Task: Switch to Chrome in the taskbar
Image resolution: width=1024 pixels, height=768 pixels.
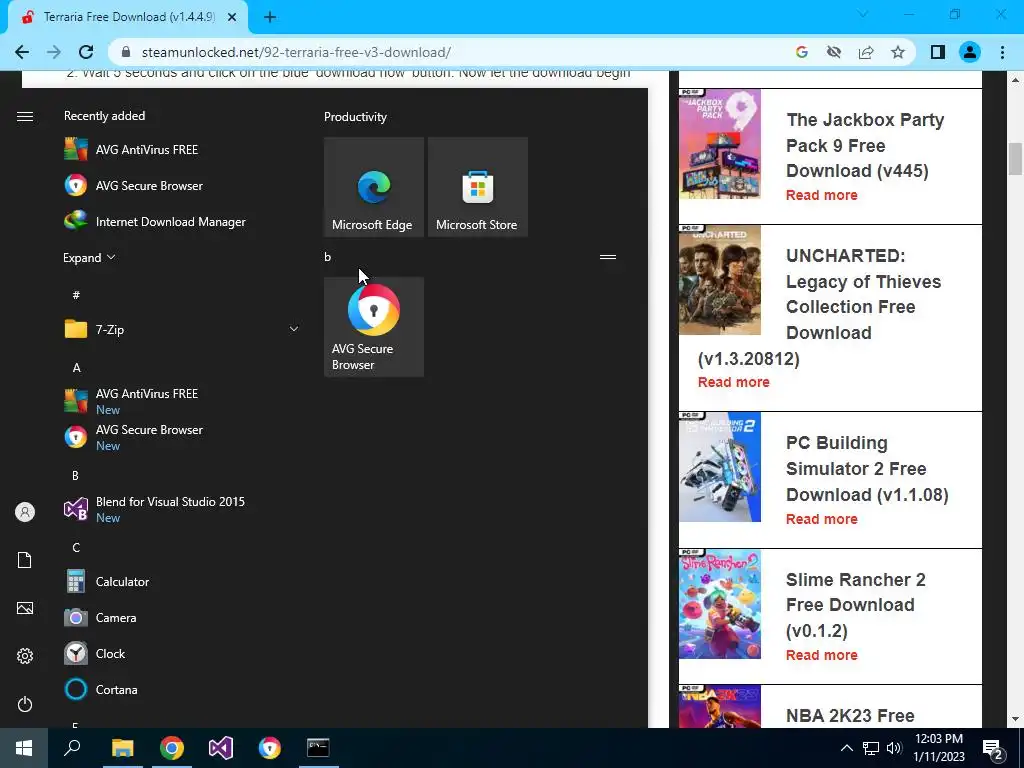Action: coord(172,748)
